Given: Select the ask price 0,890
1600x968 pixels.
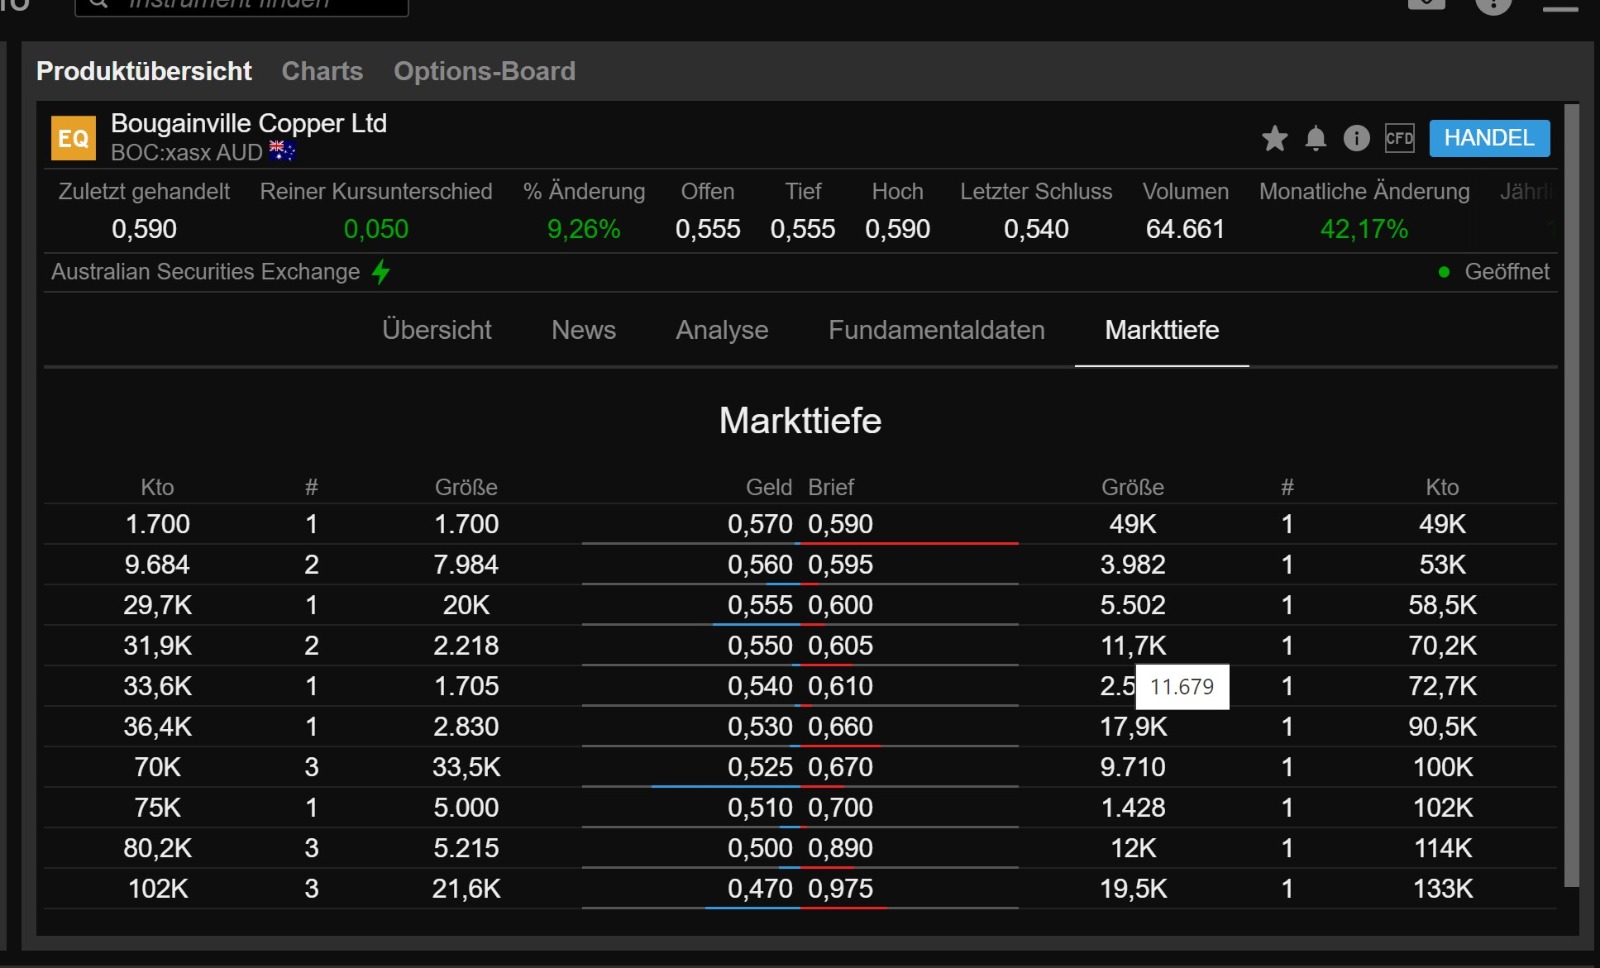Looking at the screenshot, I should click(x=841, y=848).
